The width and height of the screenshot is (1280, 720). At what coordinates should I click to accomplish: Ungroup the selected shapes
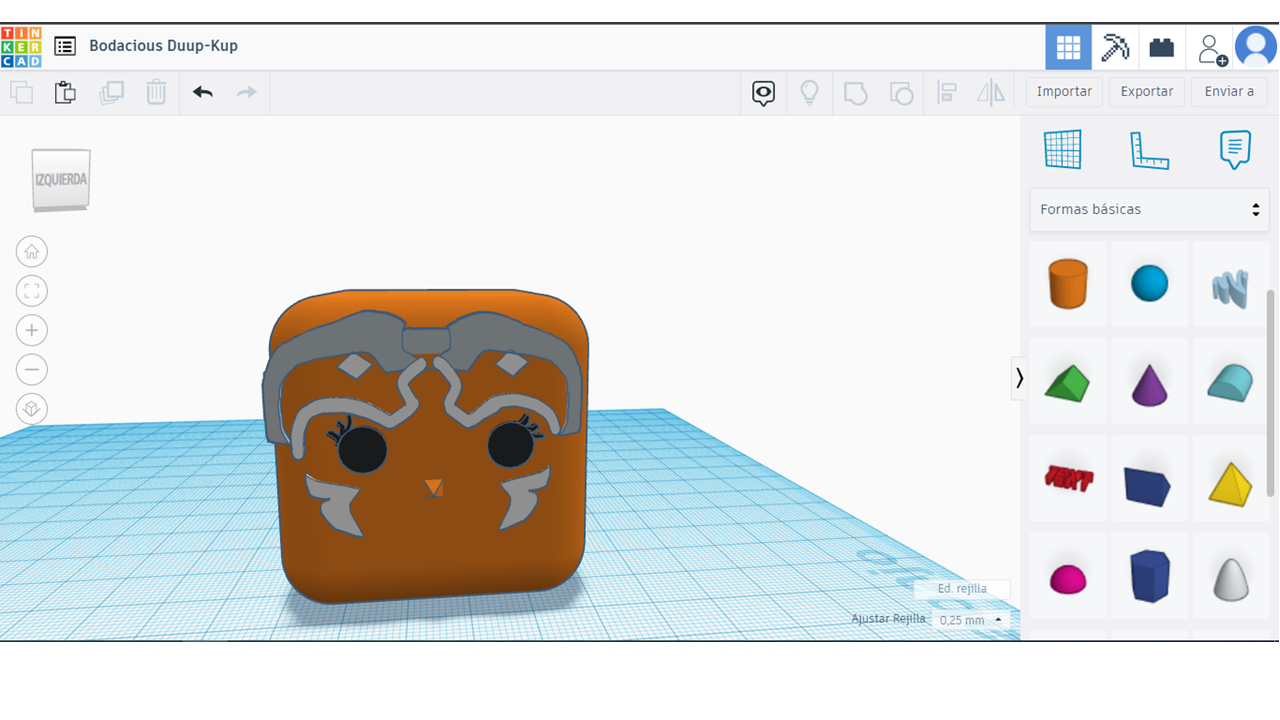click(x=901, y=93)
